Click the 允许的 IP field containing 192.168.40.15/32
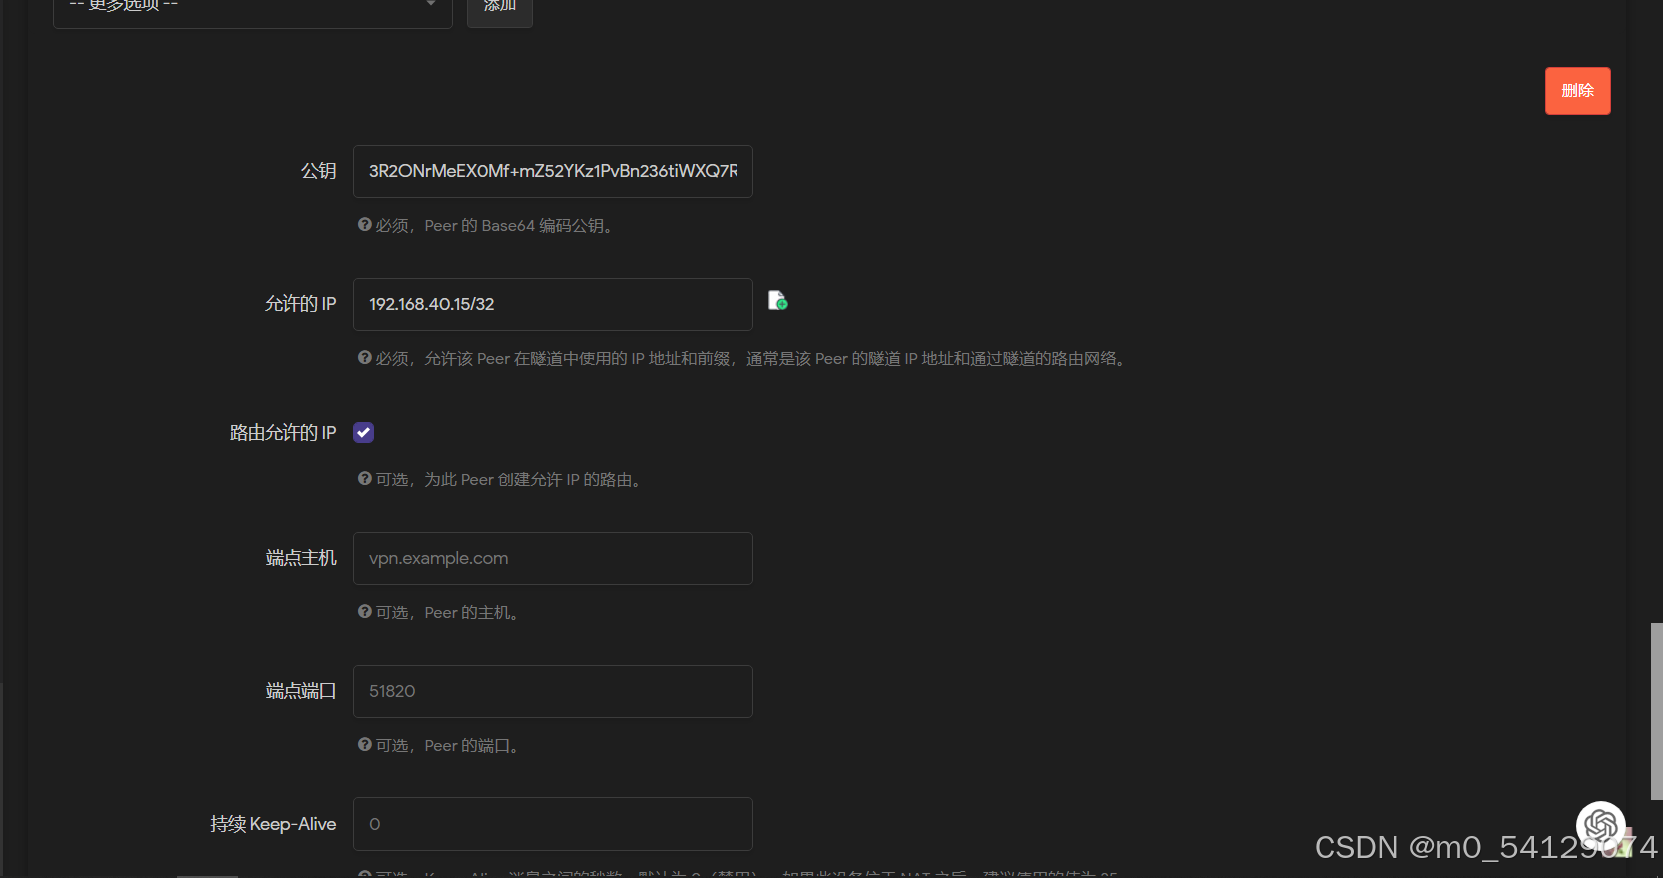Viewport: 1663px width, 878px height. pyautogui.click(x=553, y=304)
